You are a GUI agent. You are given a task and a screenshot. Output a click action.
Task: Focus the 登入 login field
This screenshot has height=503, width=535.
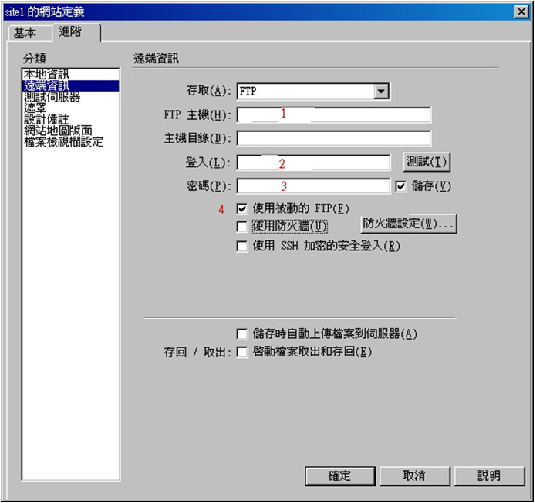pyautogui.click(x=313, y=162)
